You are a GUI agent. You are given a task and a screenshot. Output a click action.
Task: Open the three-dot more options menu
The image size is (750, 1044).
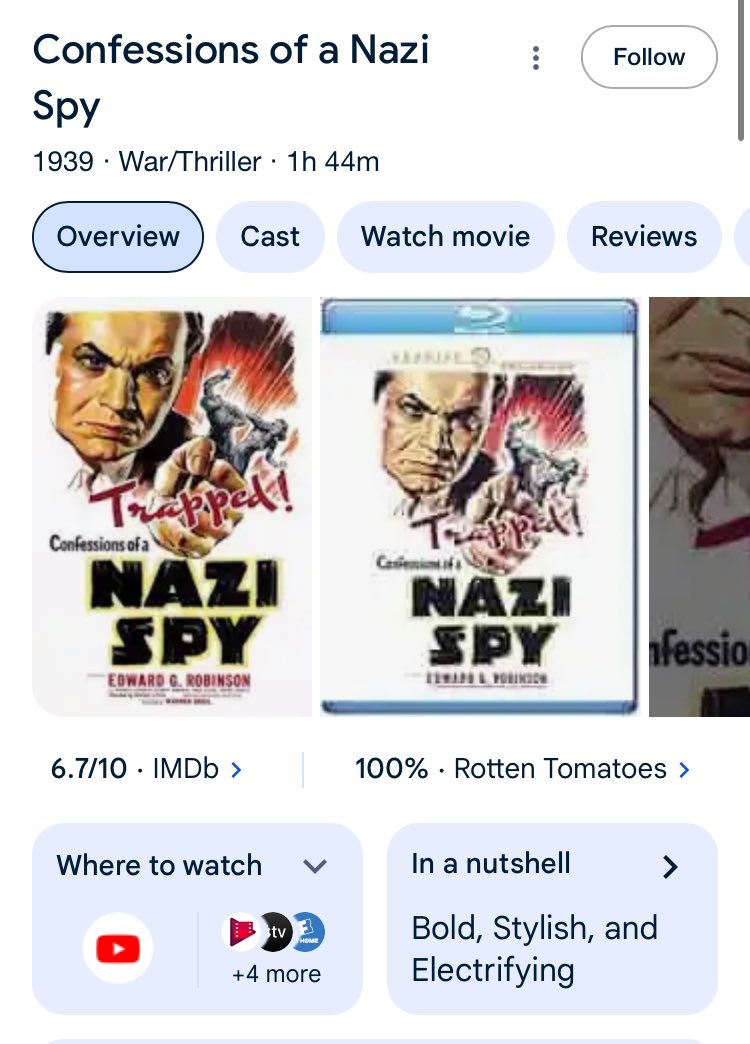point(536,58)
